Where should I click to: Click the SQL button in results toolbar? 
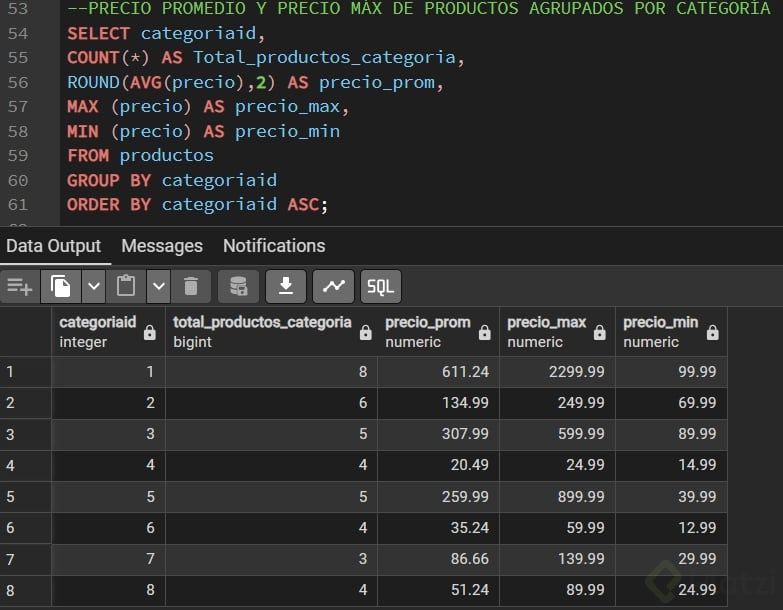pyautogui.click(x=380, y=287)
